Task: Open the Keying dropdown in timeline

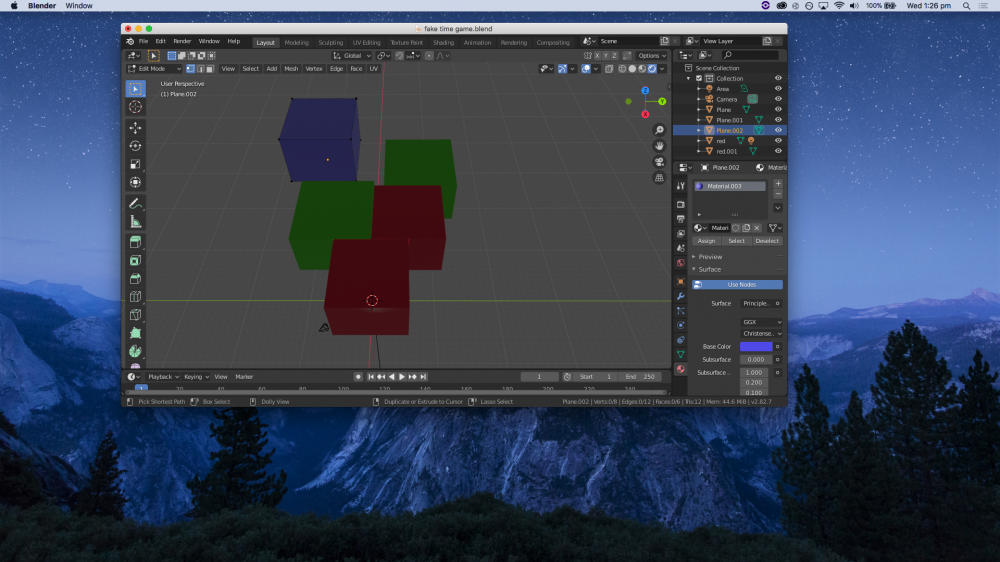Action: tap(196, 377)
